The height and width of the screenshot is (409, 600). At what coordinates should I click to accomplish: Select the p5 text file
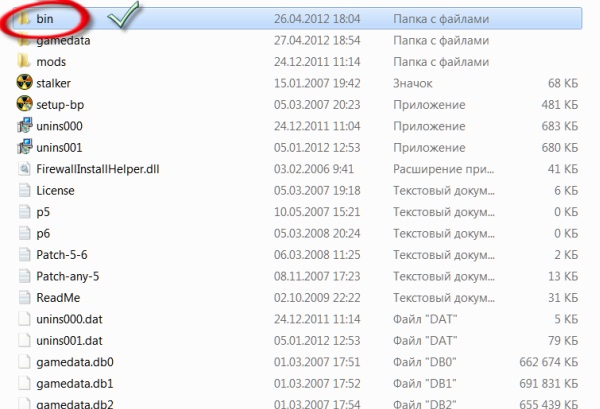42,211
